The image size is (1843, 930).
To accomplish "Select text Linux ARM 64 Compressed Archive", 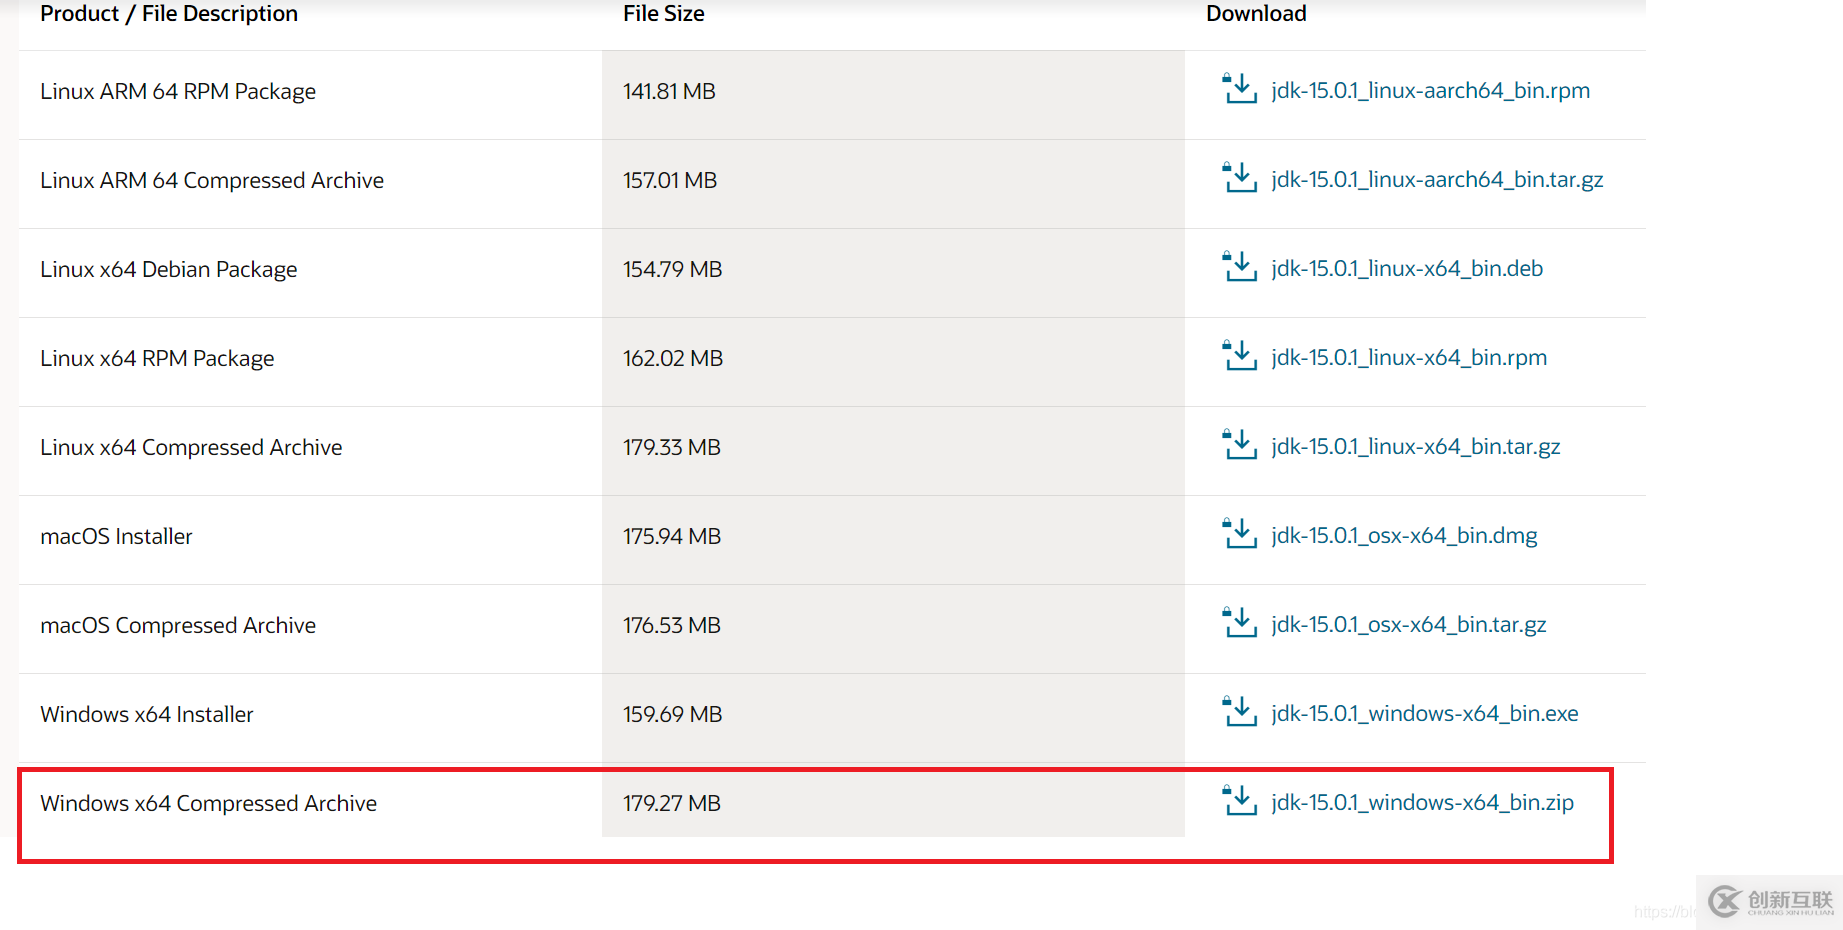I will (x=212, y=181).
